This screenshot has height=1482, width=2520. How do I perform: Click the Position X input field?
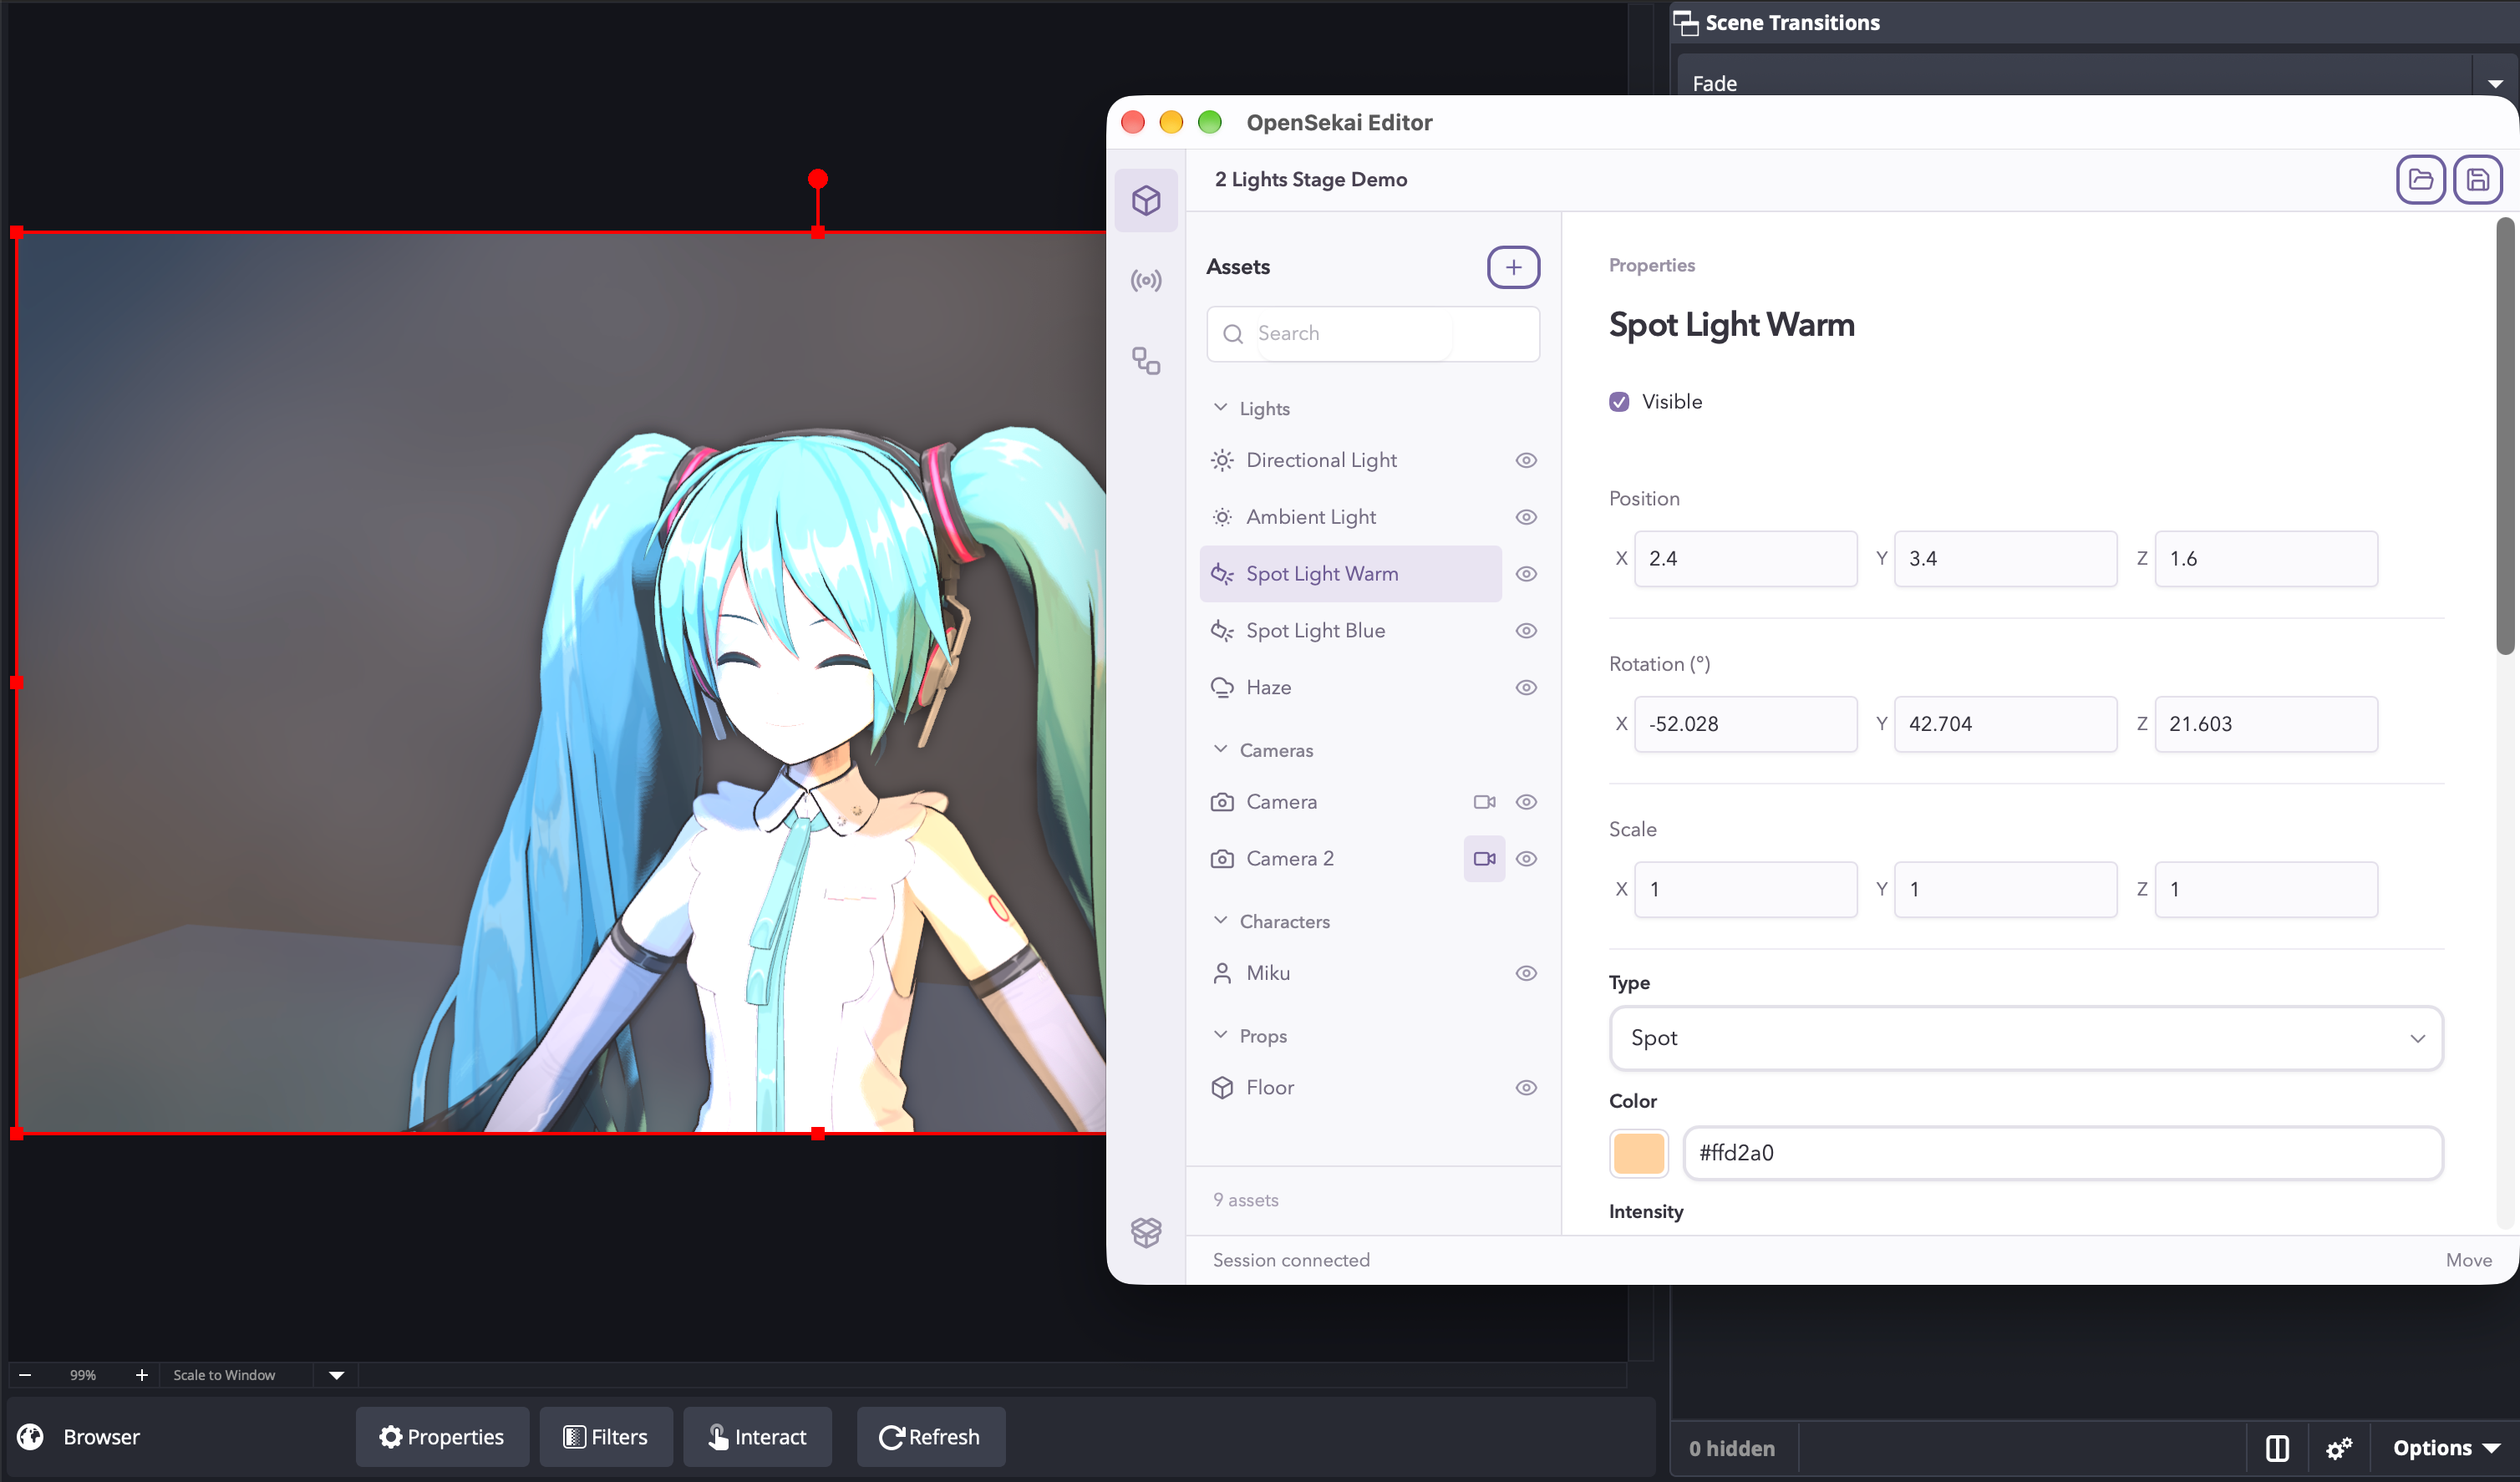1745,559
